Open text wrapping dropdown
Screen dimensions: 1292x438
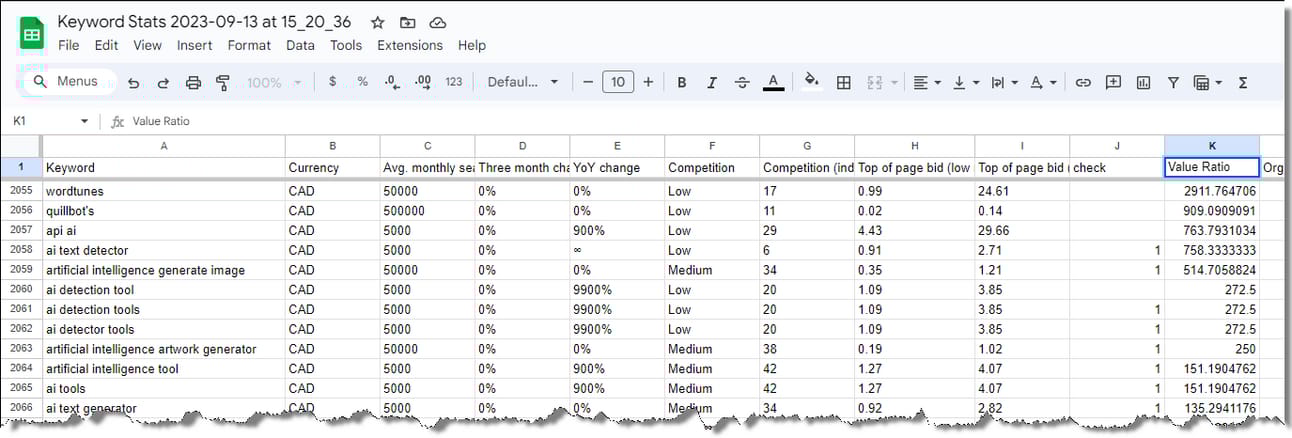click(1003, 82)
